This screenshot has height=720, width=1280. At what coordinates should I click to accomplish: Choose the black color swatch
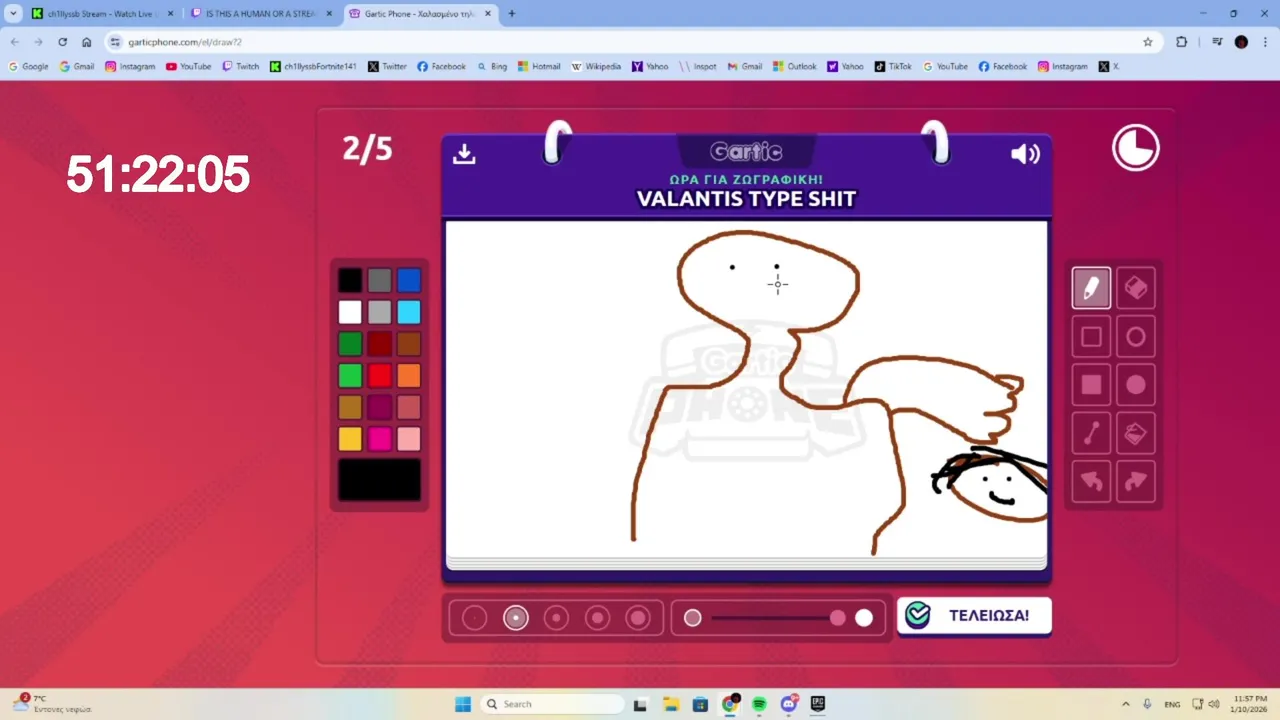[350, 280]
